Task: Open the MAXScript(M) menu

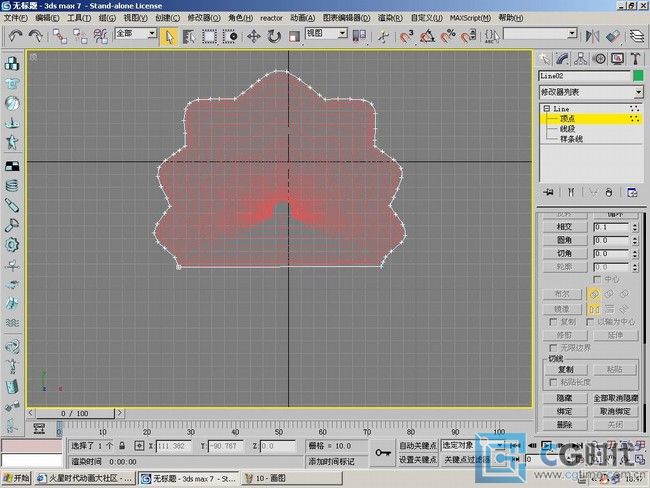Action: [x=470, y=18]
